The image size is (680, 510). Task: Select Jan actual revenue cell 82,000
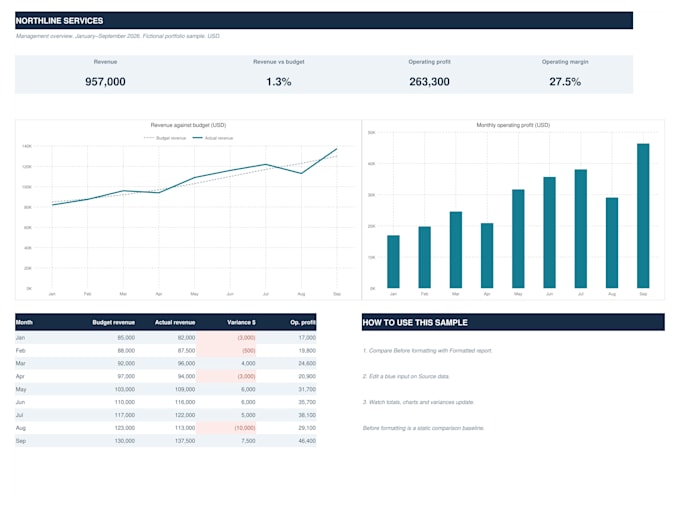[x=186, y=337]
